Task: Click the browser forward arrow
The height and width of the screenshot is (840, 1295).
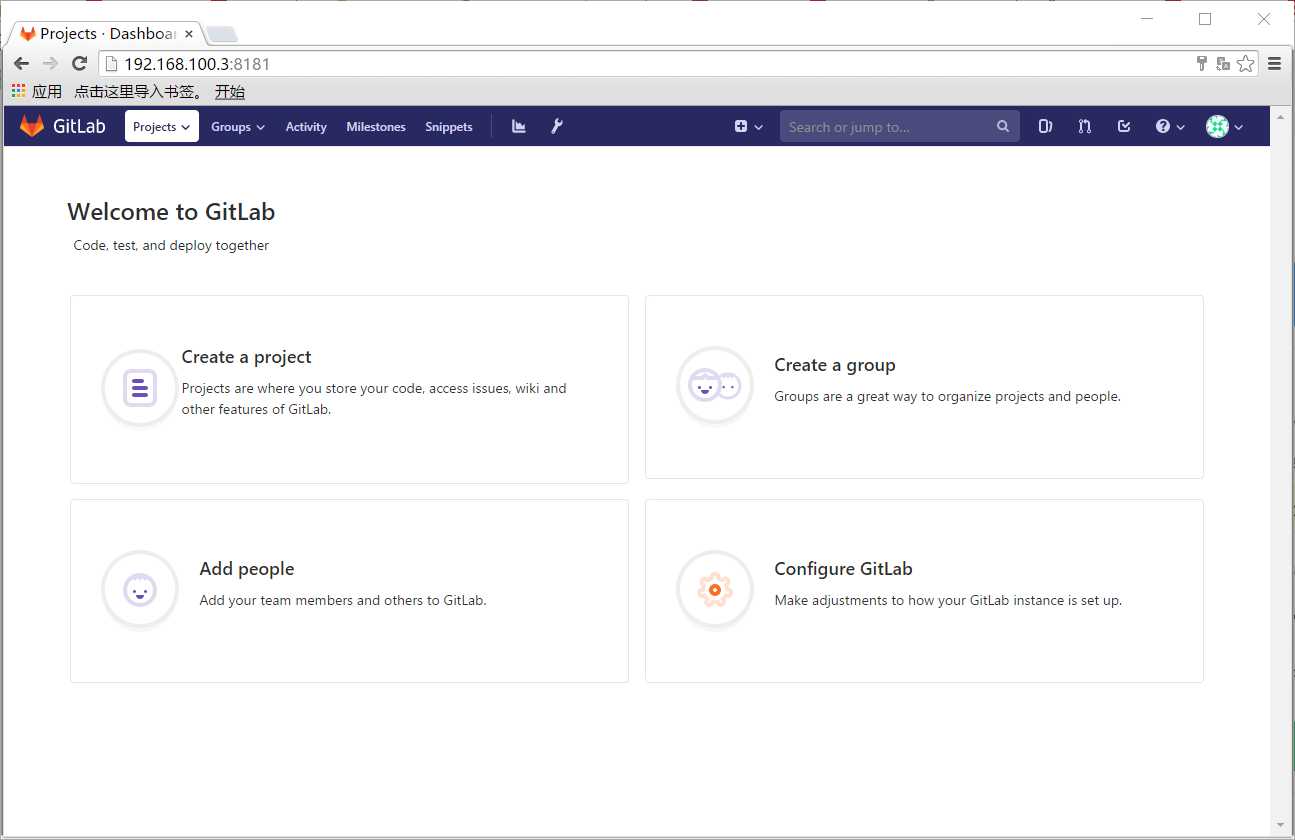Action: (x=50, y=64)
